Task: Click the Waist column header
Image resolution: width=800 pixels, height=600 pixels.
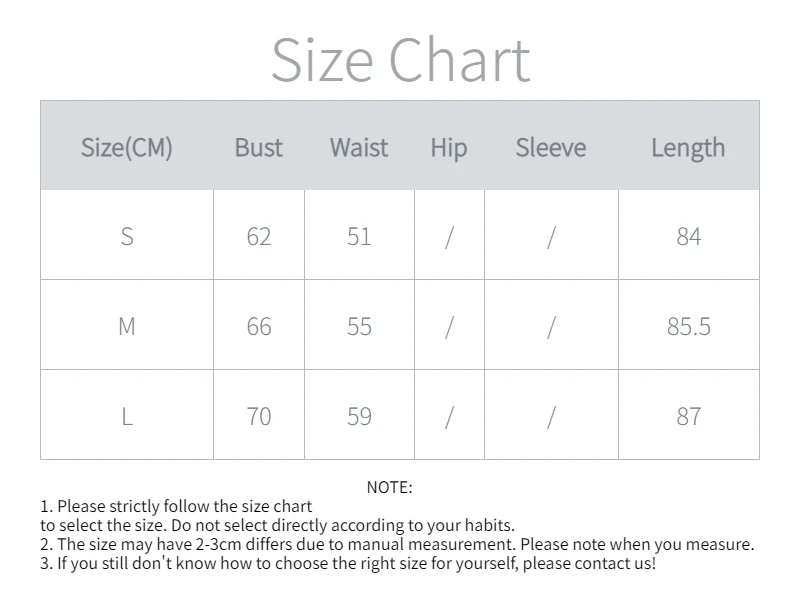Action: 359,148
